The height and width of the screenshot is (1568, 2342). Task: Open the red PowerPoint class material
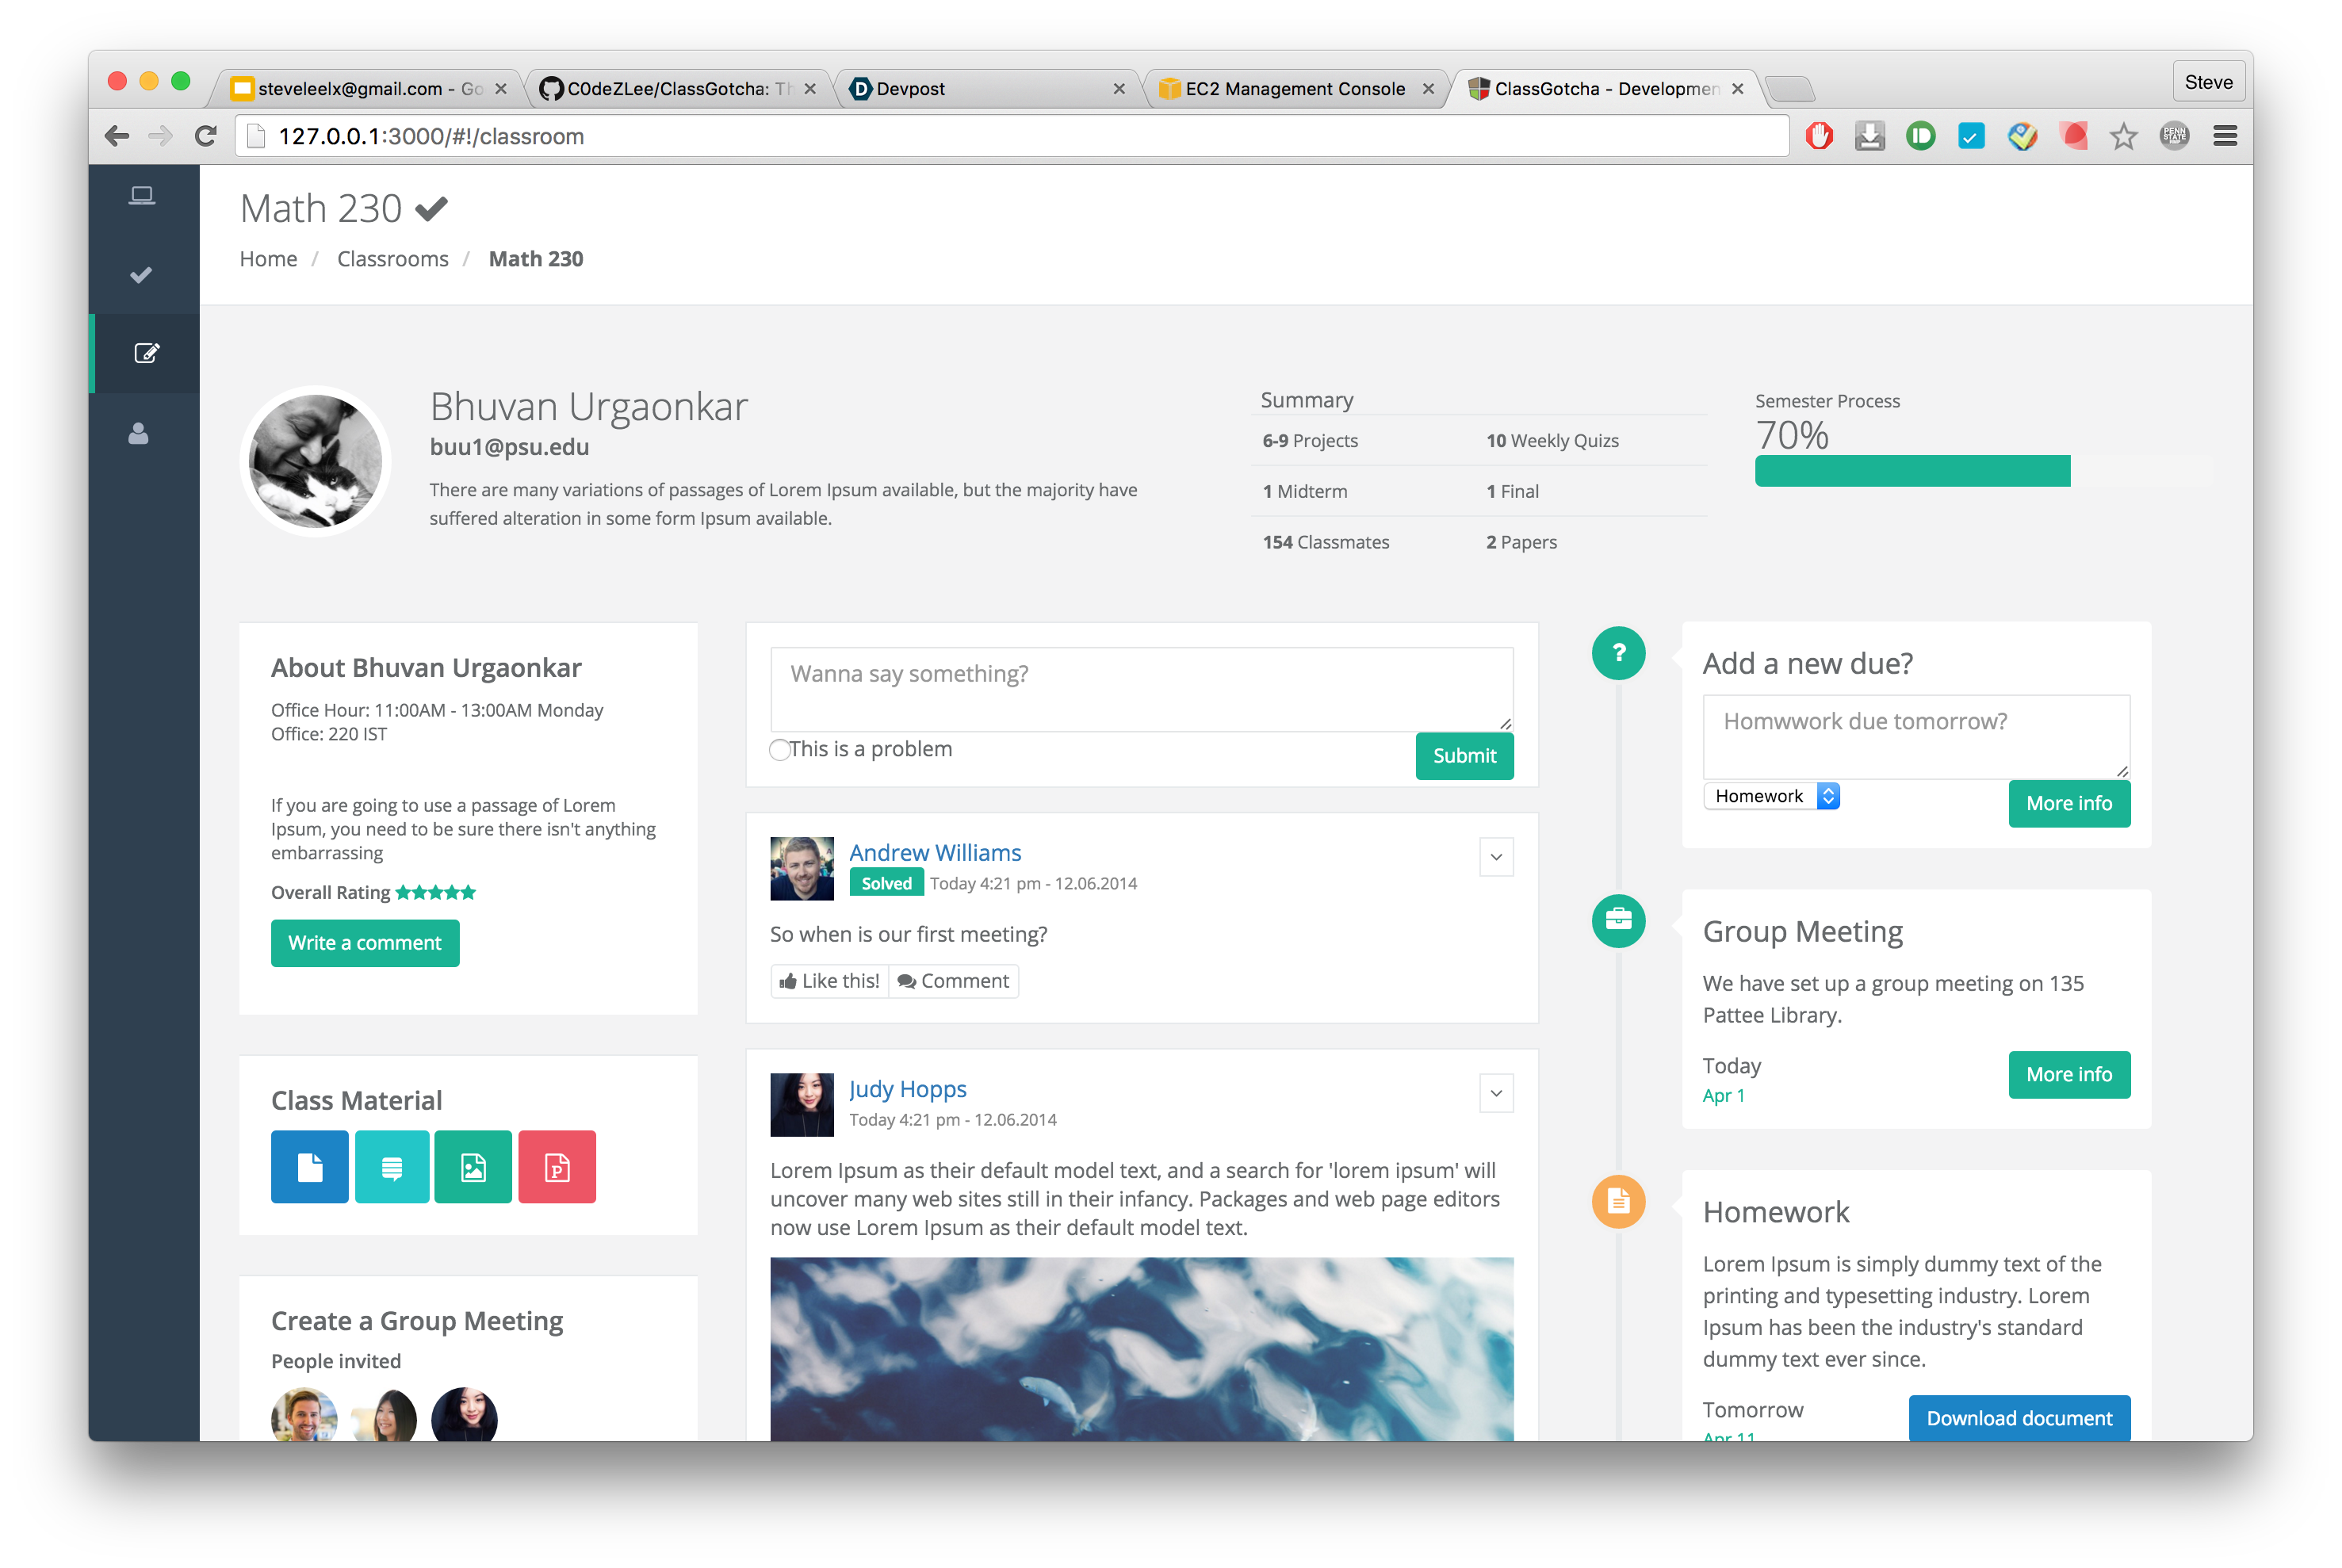pos(557,1167)
